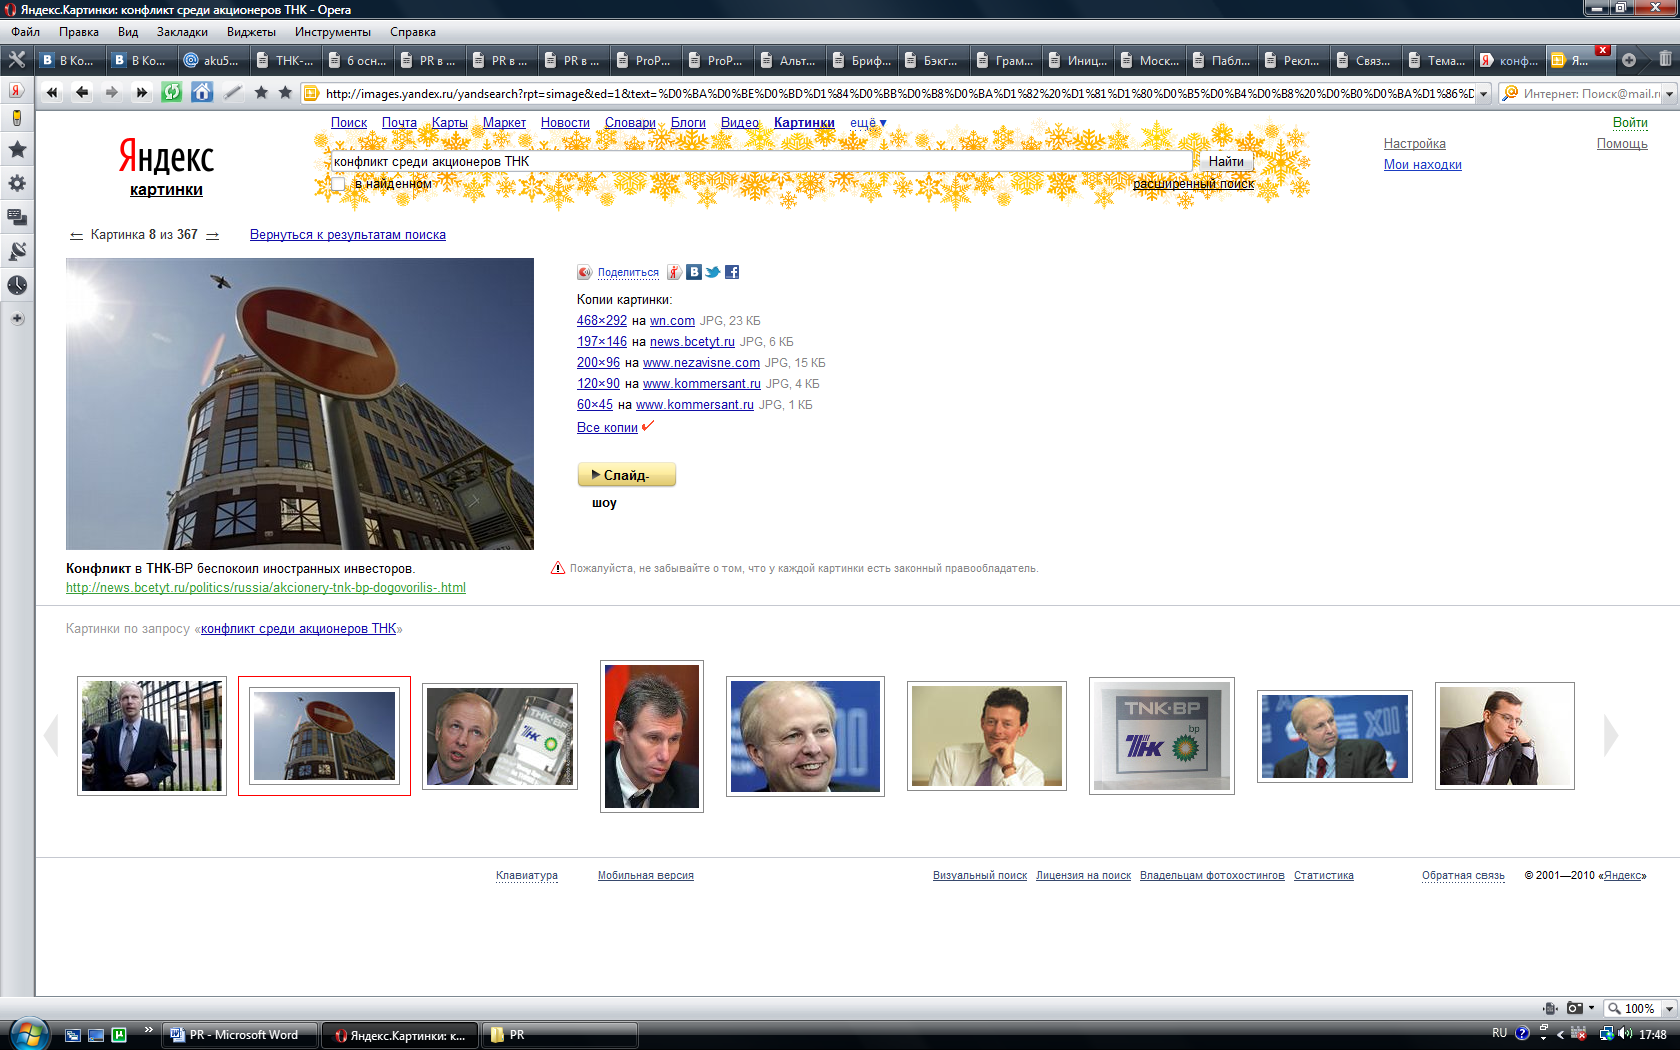Go to the previous picture arrow
1680x1050 pixels.
point(76,236)
